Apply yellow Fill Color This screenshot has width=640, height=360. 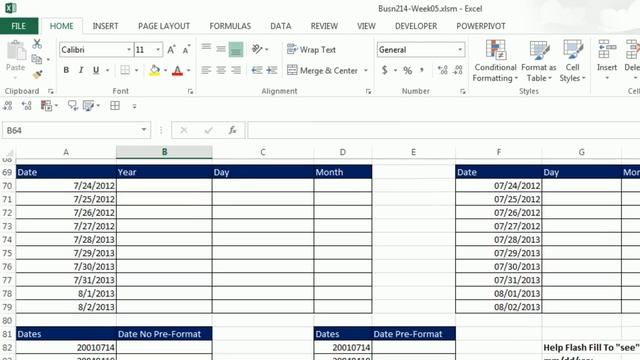pos(155,70)
